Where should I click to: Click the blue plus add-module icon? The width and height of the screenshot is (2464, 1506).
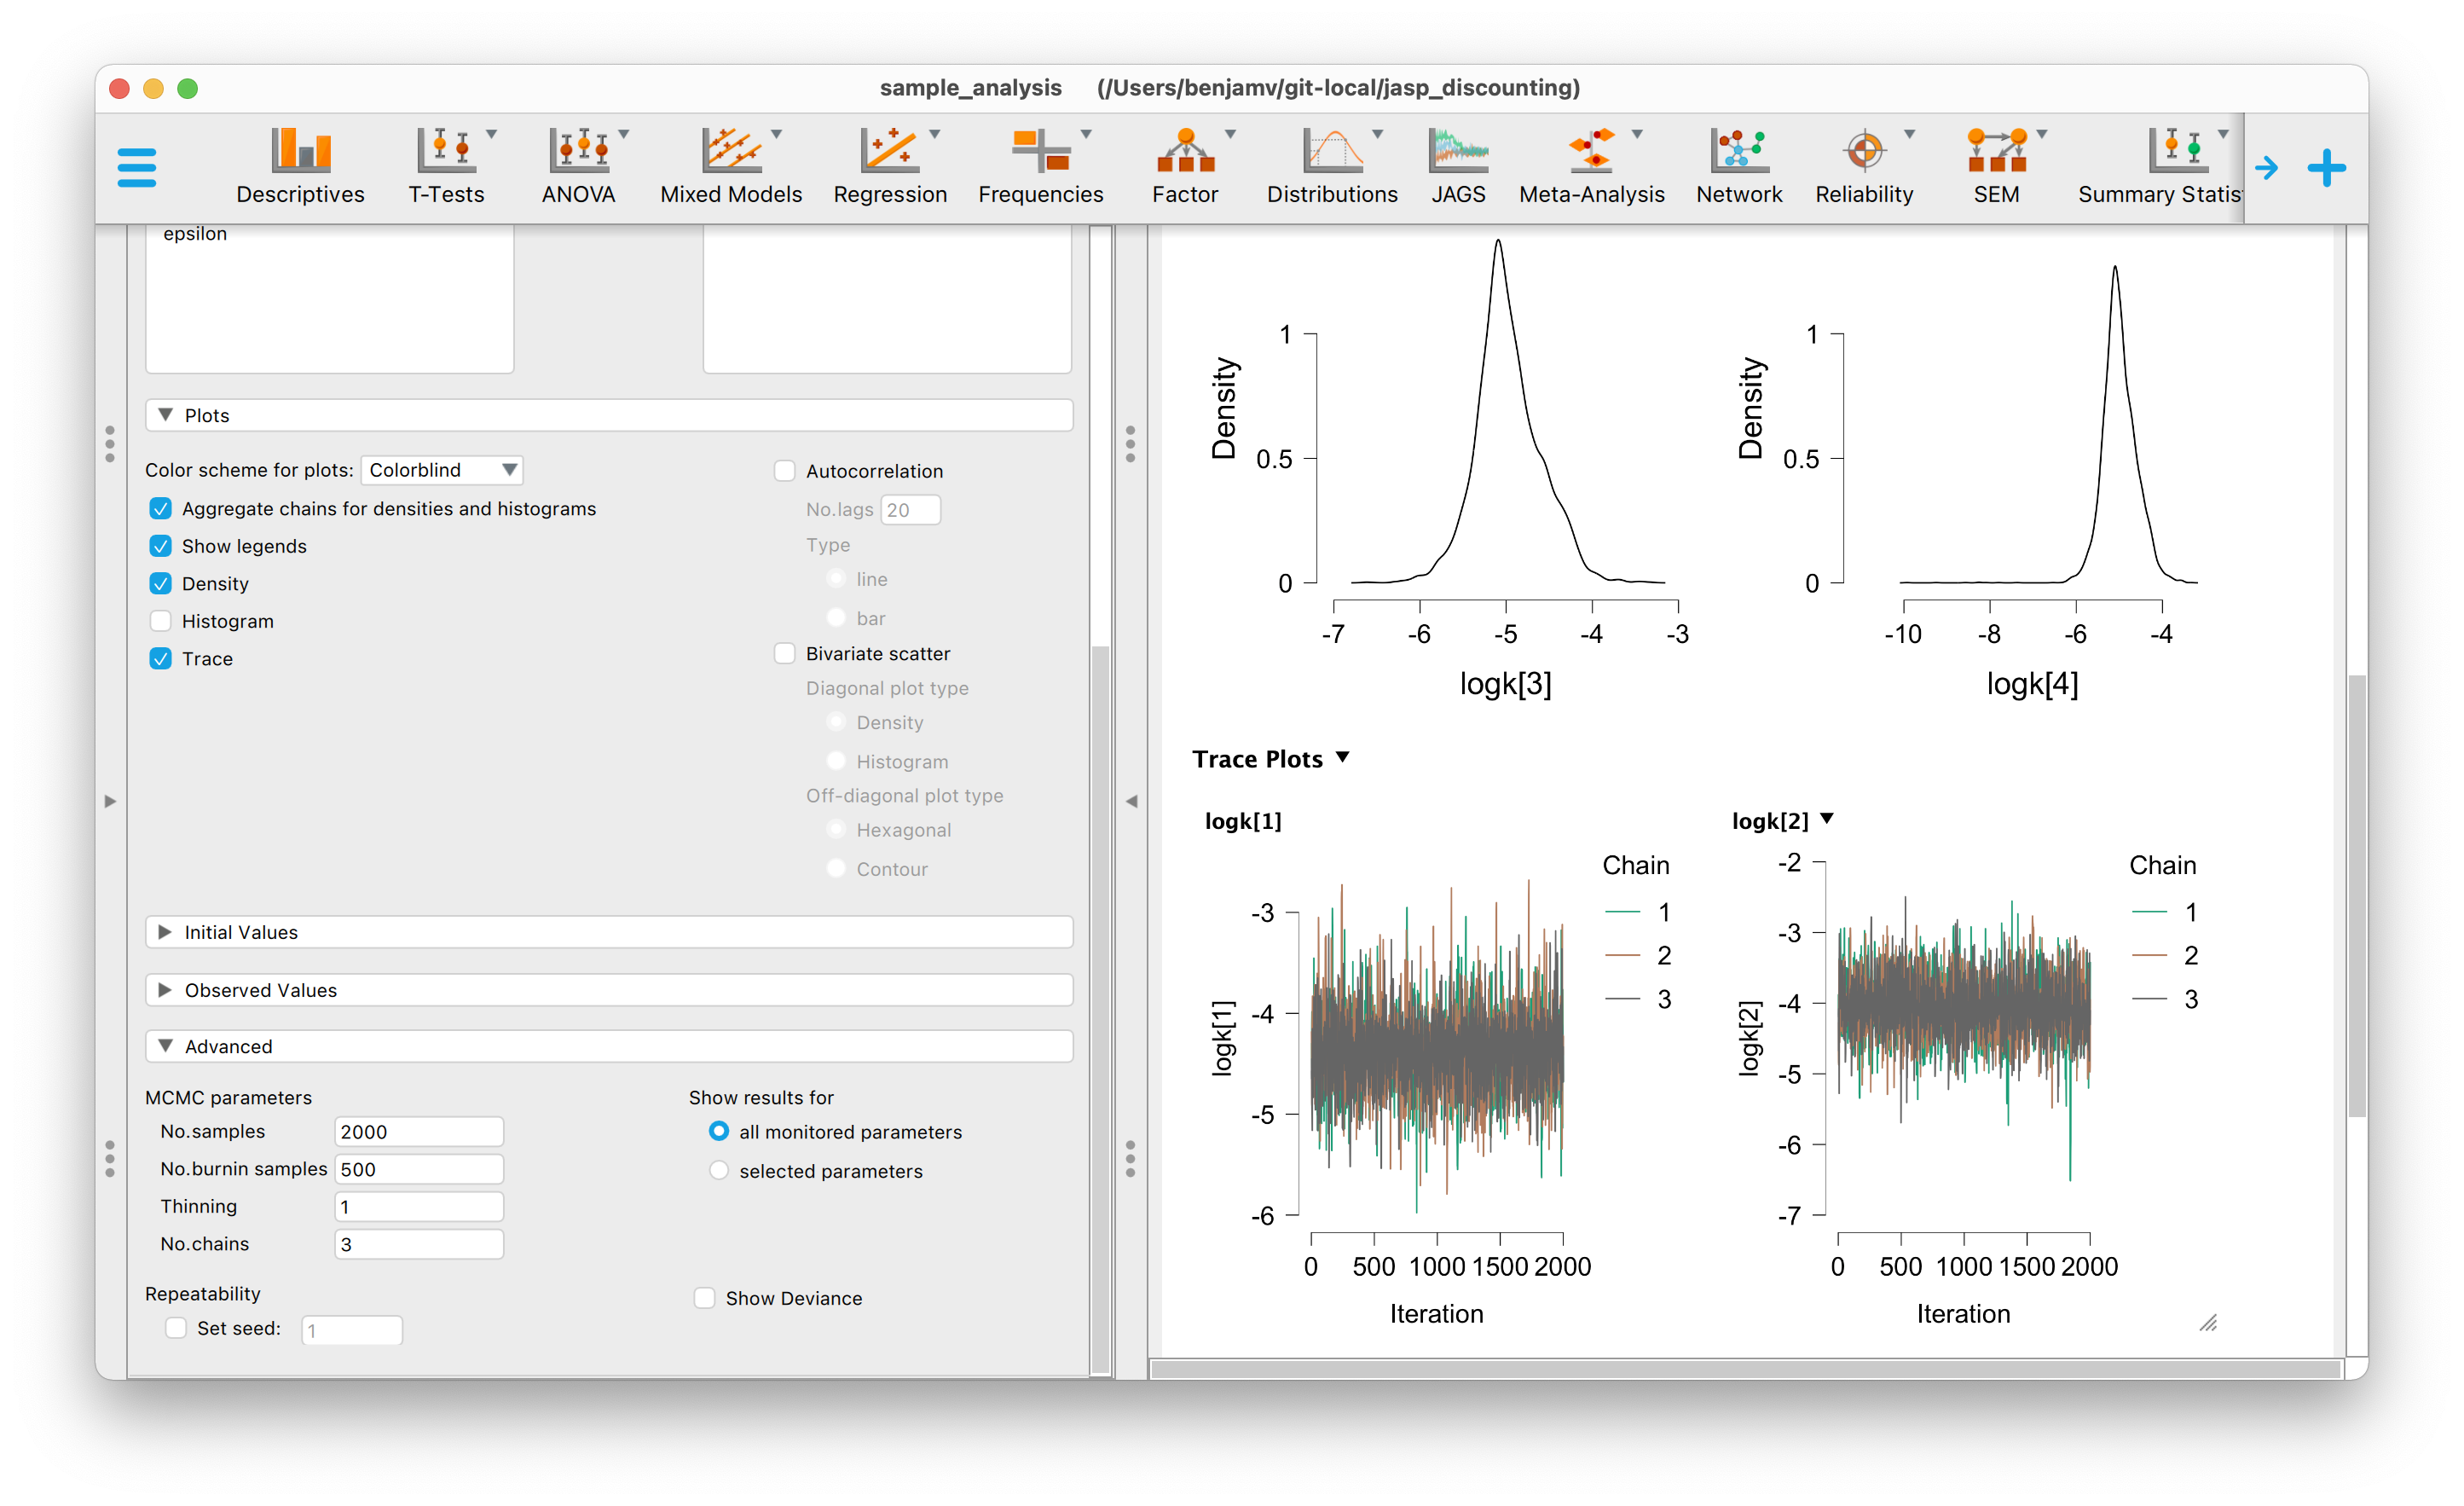click(x=2326, y=168)
